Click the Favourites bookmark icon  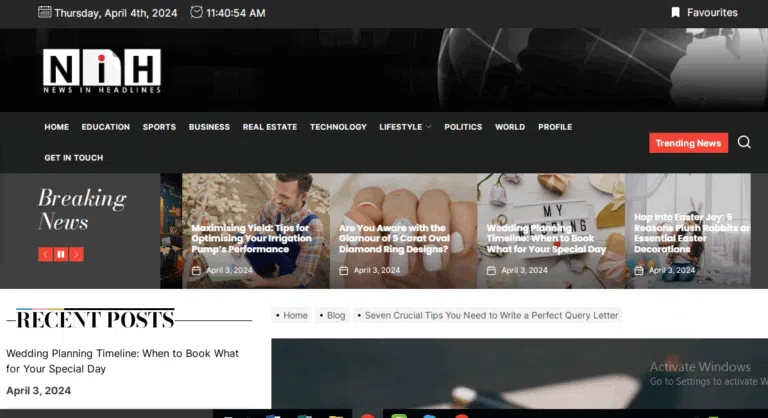point(675,12)
